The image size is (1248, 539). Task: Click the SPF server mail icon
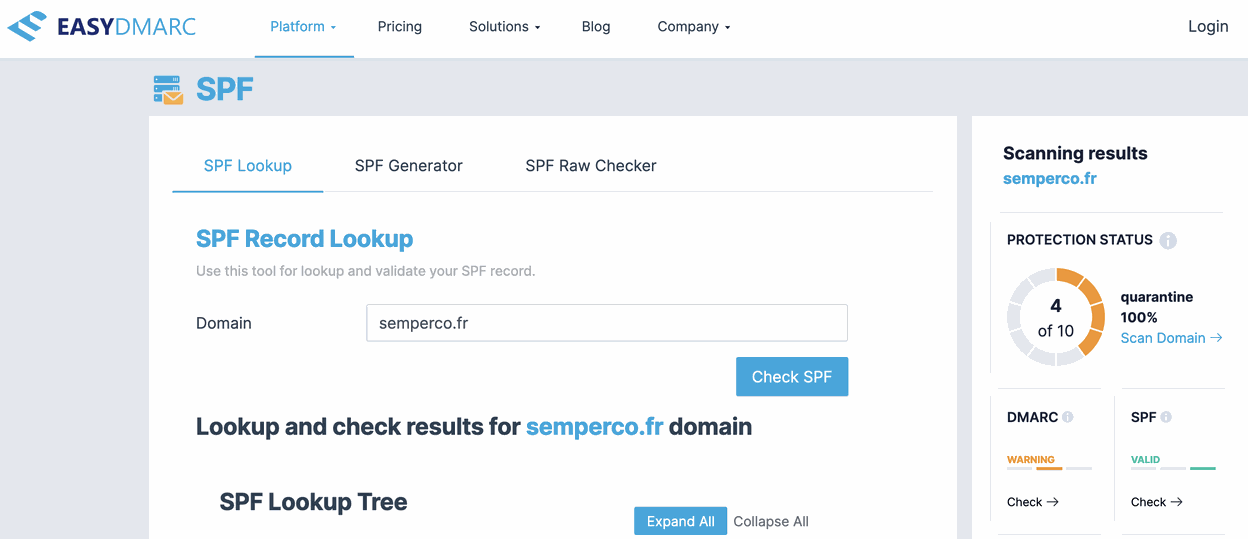coord(168,90)
